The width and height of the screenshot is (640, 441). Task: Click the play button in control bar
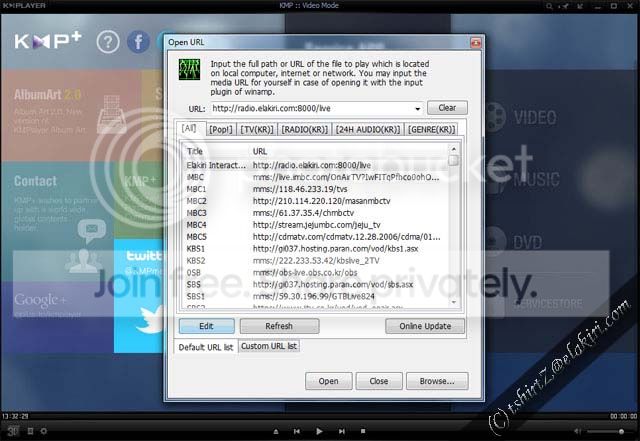pyautogui.click(x=319, y=431)
